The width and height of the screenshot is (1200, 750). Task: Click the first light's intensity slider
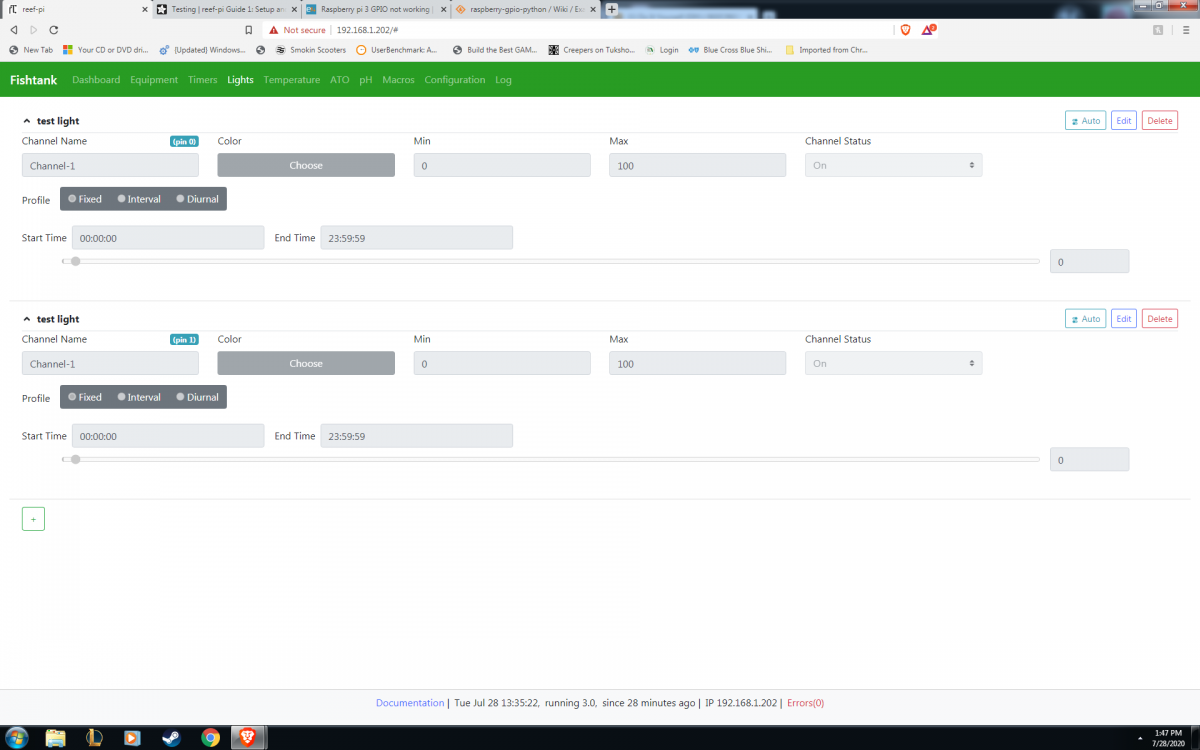551,261
